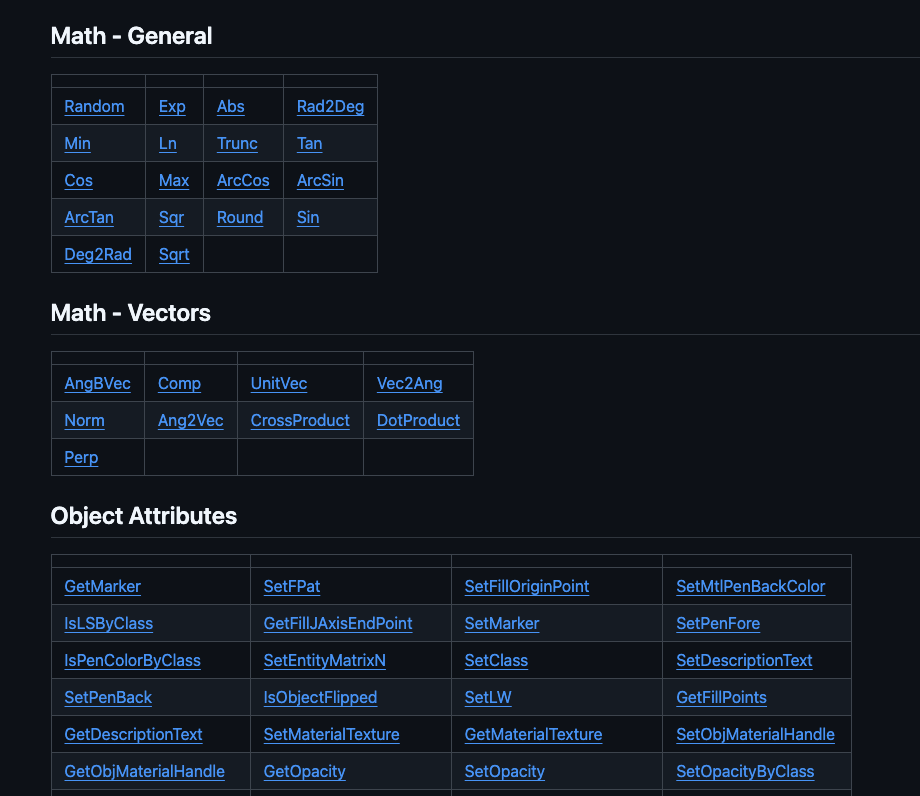This screenshot has width=920, height=796.
Task: Open the GetMarker attribute link
Action: [x=102, y=587]
